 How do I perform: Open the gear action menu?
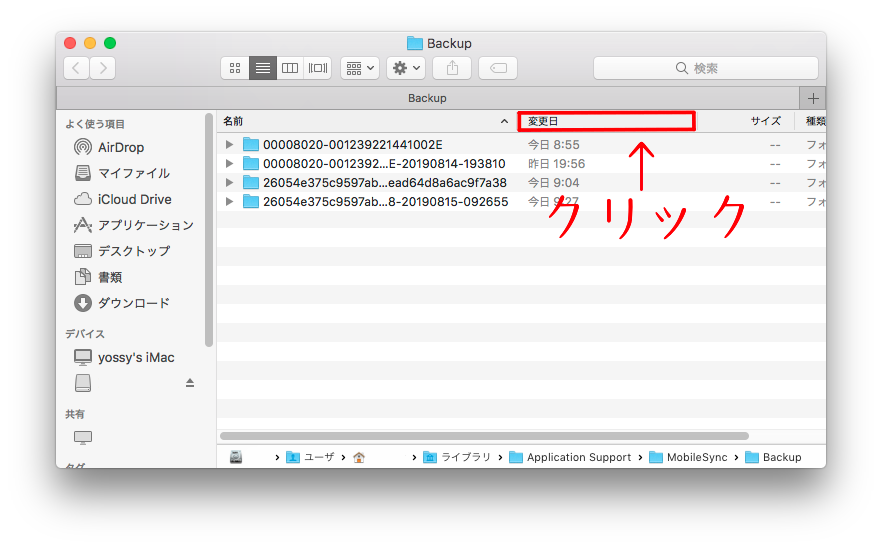pos(406,68)
